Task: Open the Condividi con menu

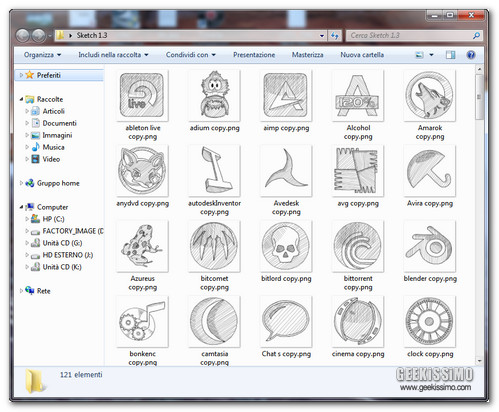Action: [191, 55]
